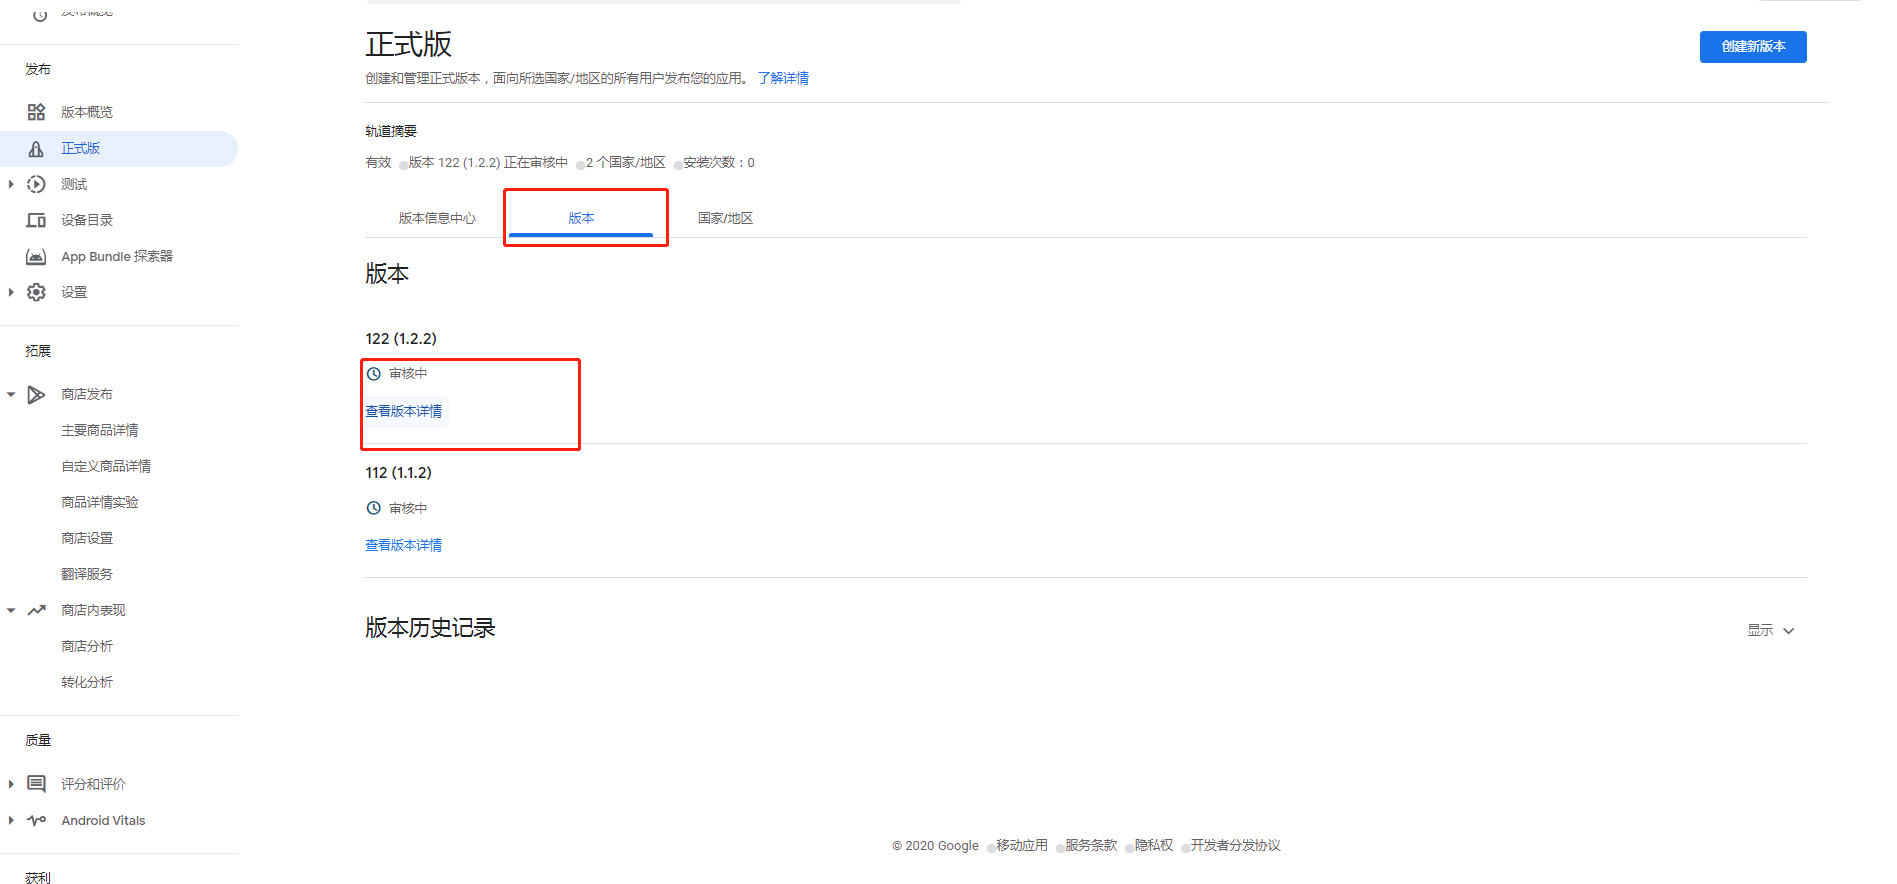Image resolution: width=1897 pixels, height=884 pixels.
Task: Click the 正式版 rocket icon in sidebar
Action: tap(36, 149)
